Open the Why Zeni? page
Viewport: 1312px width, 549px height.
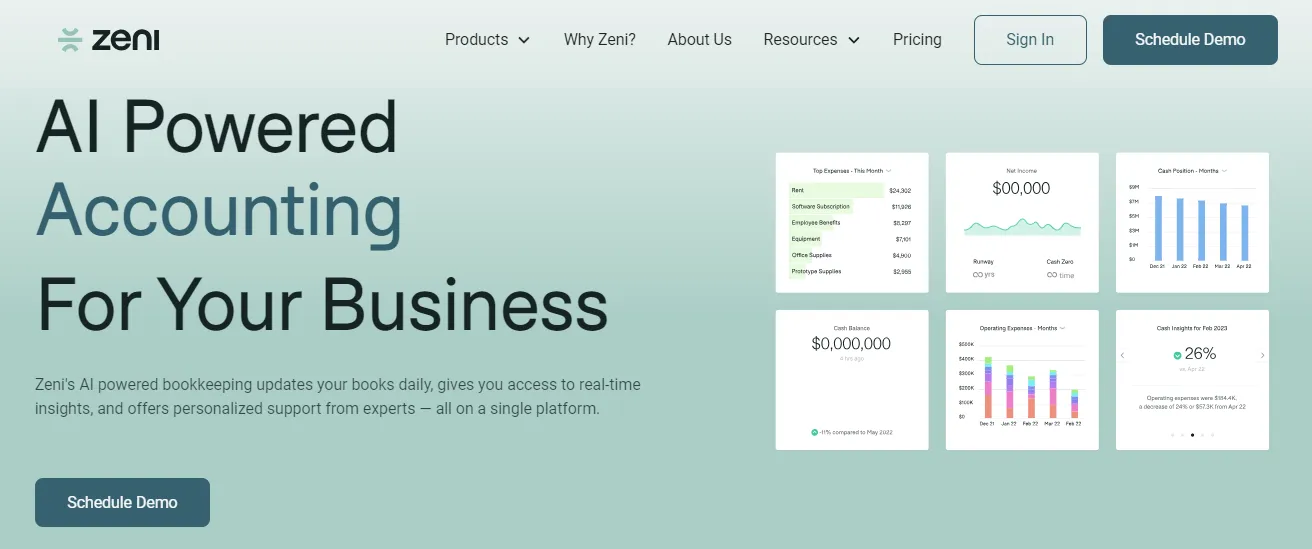(600, 40)
